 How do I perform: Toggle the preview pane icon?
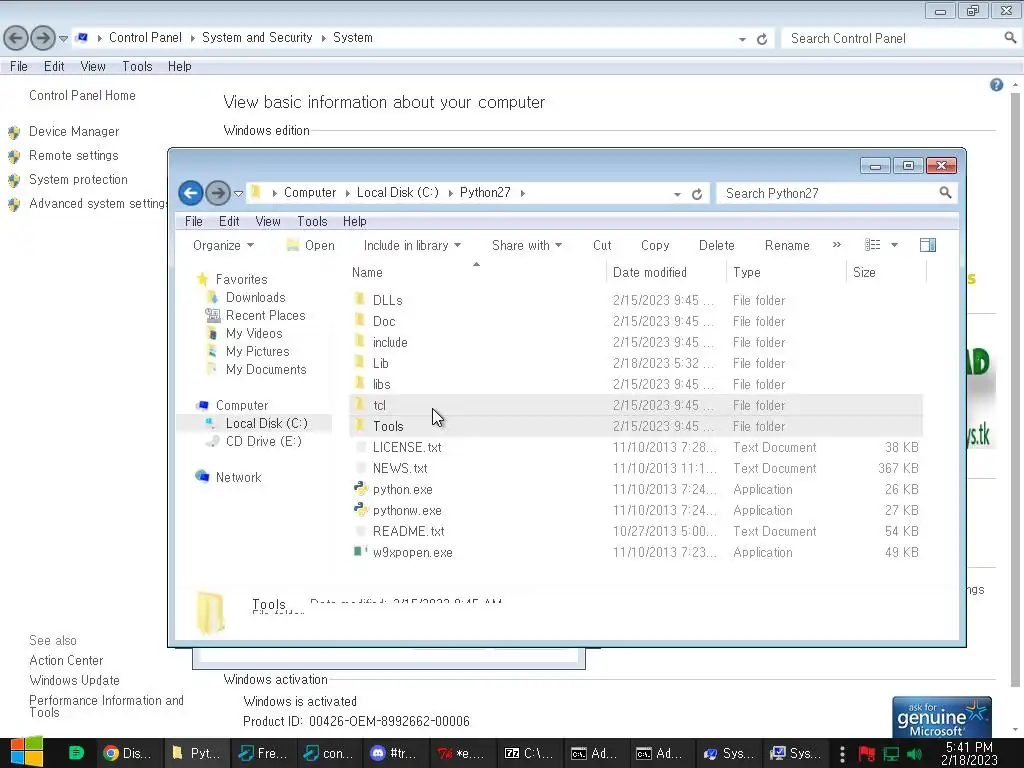point(927,245)
